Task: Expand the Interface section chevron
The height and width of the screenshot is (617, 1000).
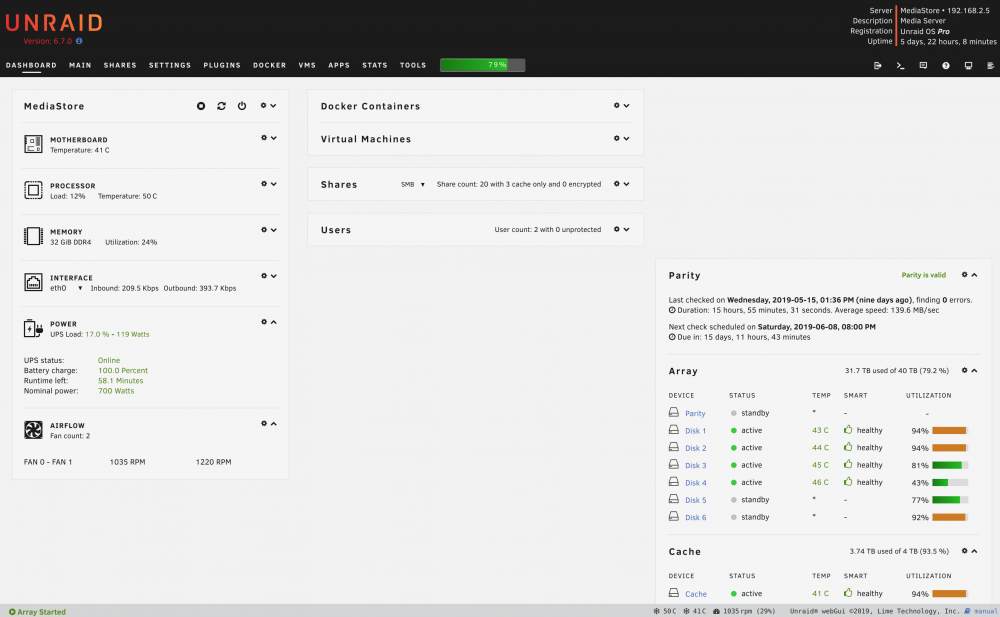Action: coord(274,276)
